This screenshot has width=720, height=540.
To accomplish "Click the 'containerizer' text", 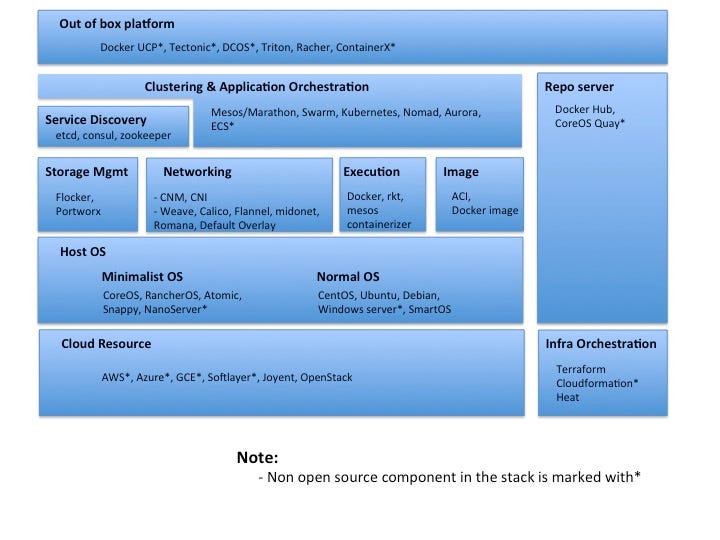I will [x=379, y=225].
